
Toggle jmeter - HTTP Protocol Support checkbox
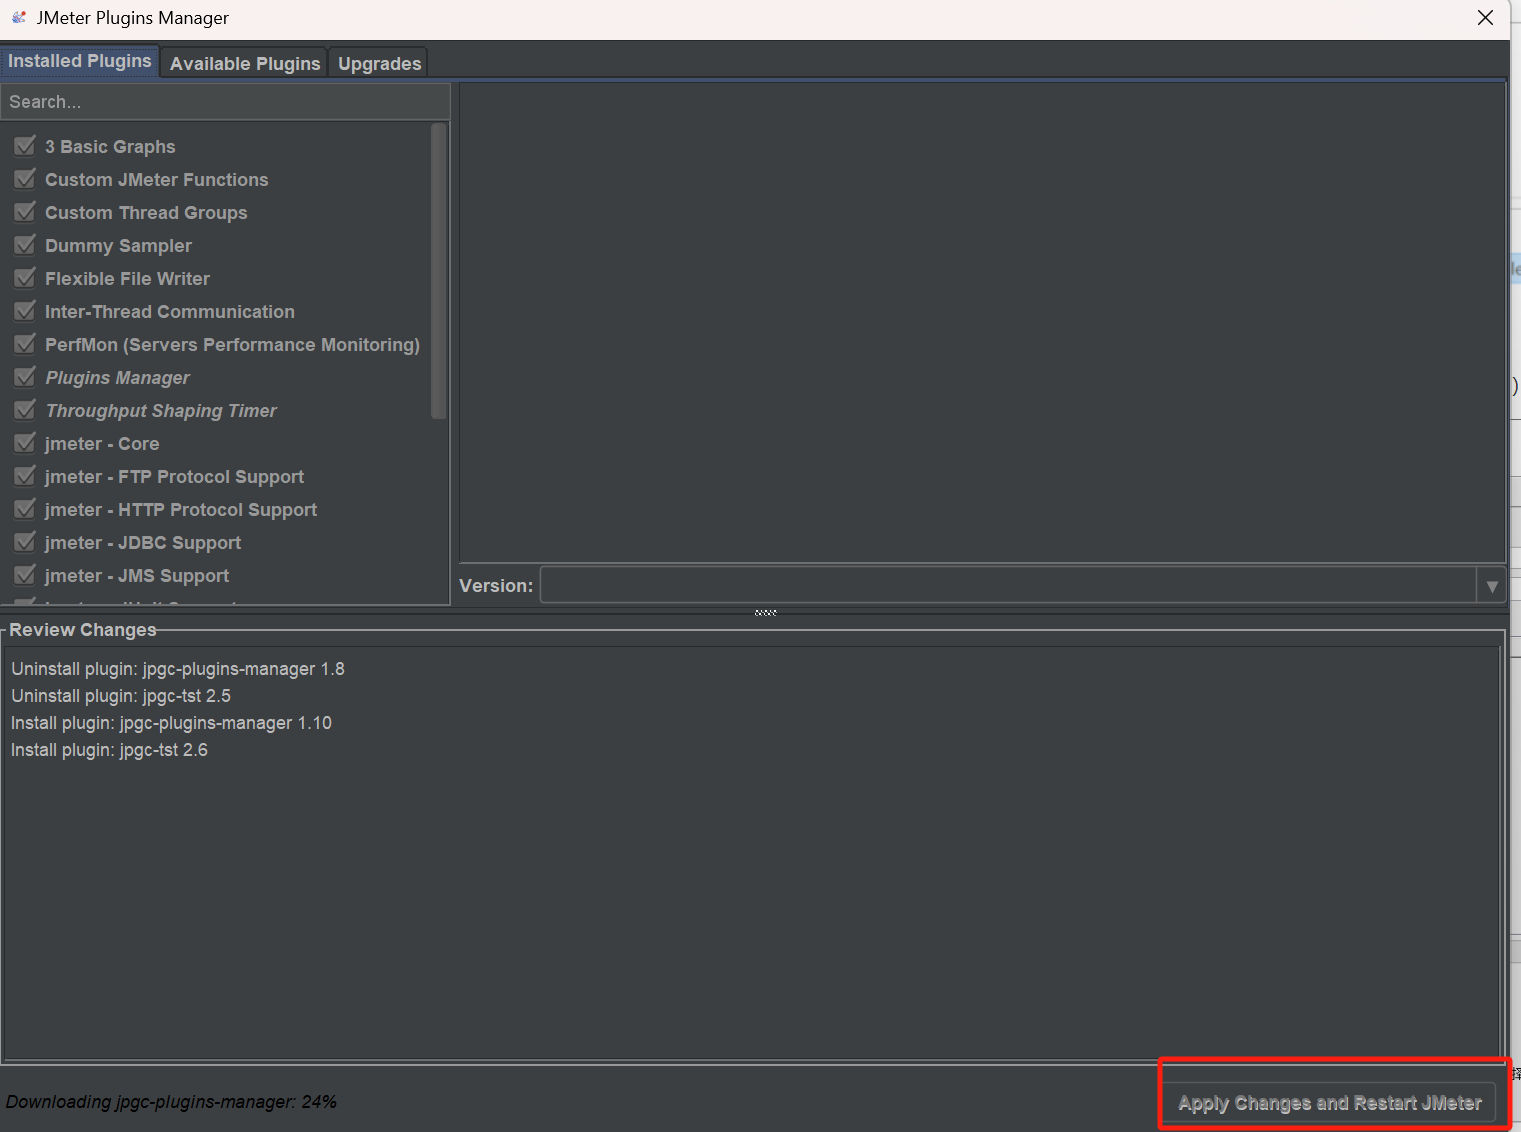[25, 509]
